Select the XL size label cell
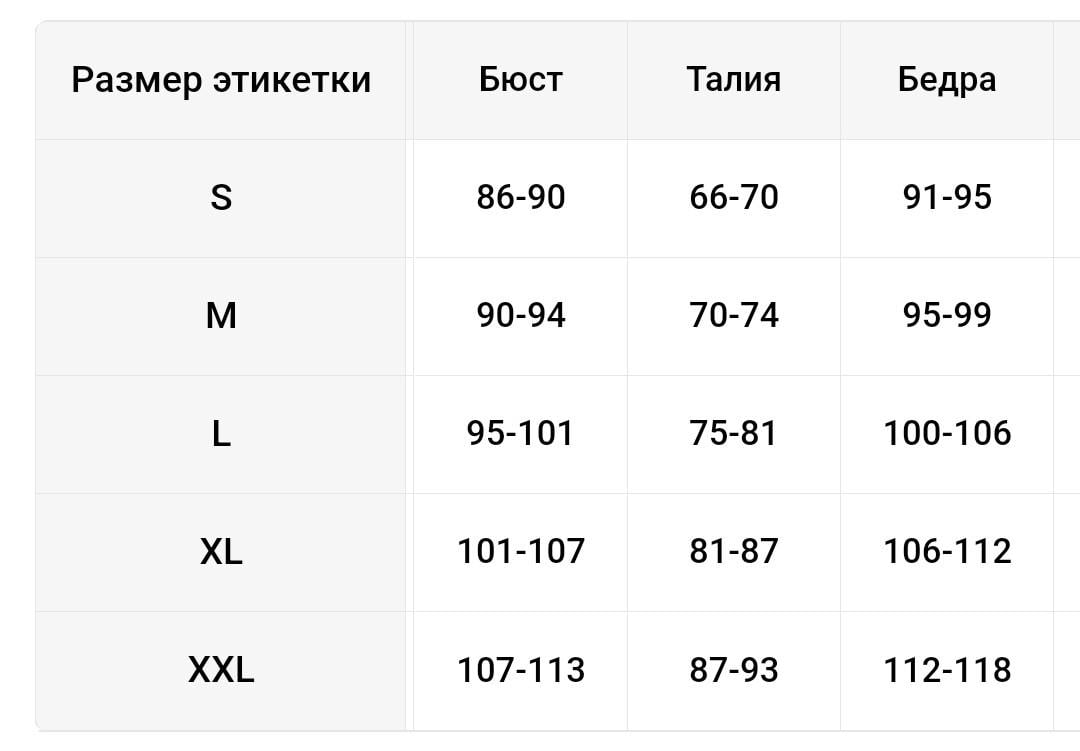This screenshot has height=751, width=1080. [221, 552]
